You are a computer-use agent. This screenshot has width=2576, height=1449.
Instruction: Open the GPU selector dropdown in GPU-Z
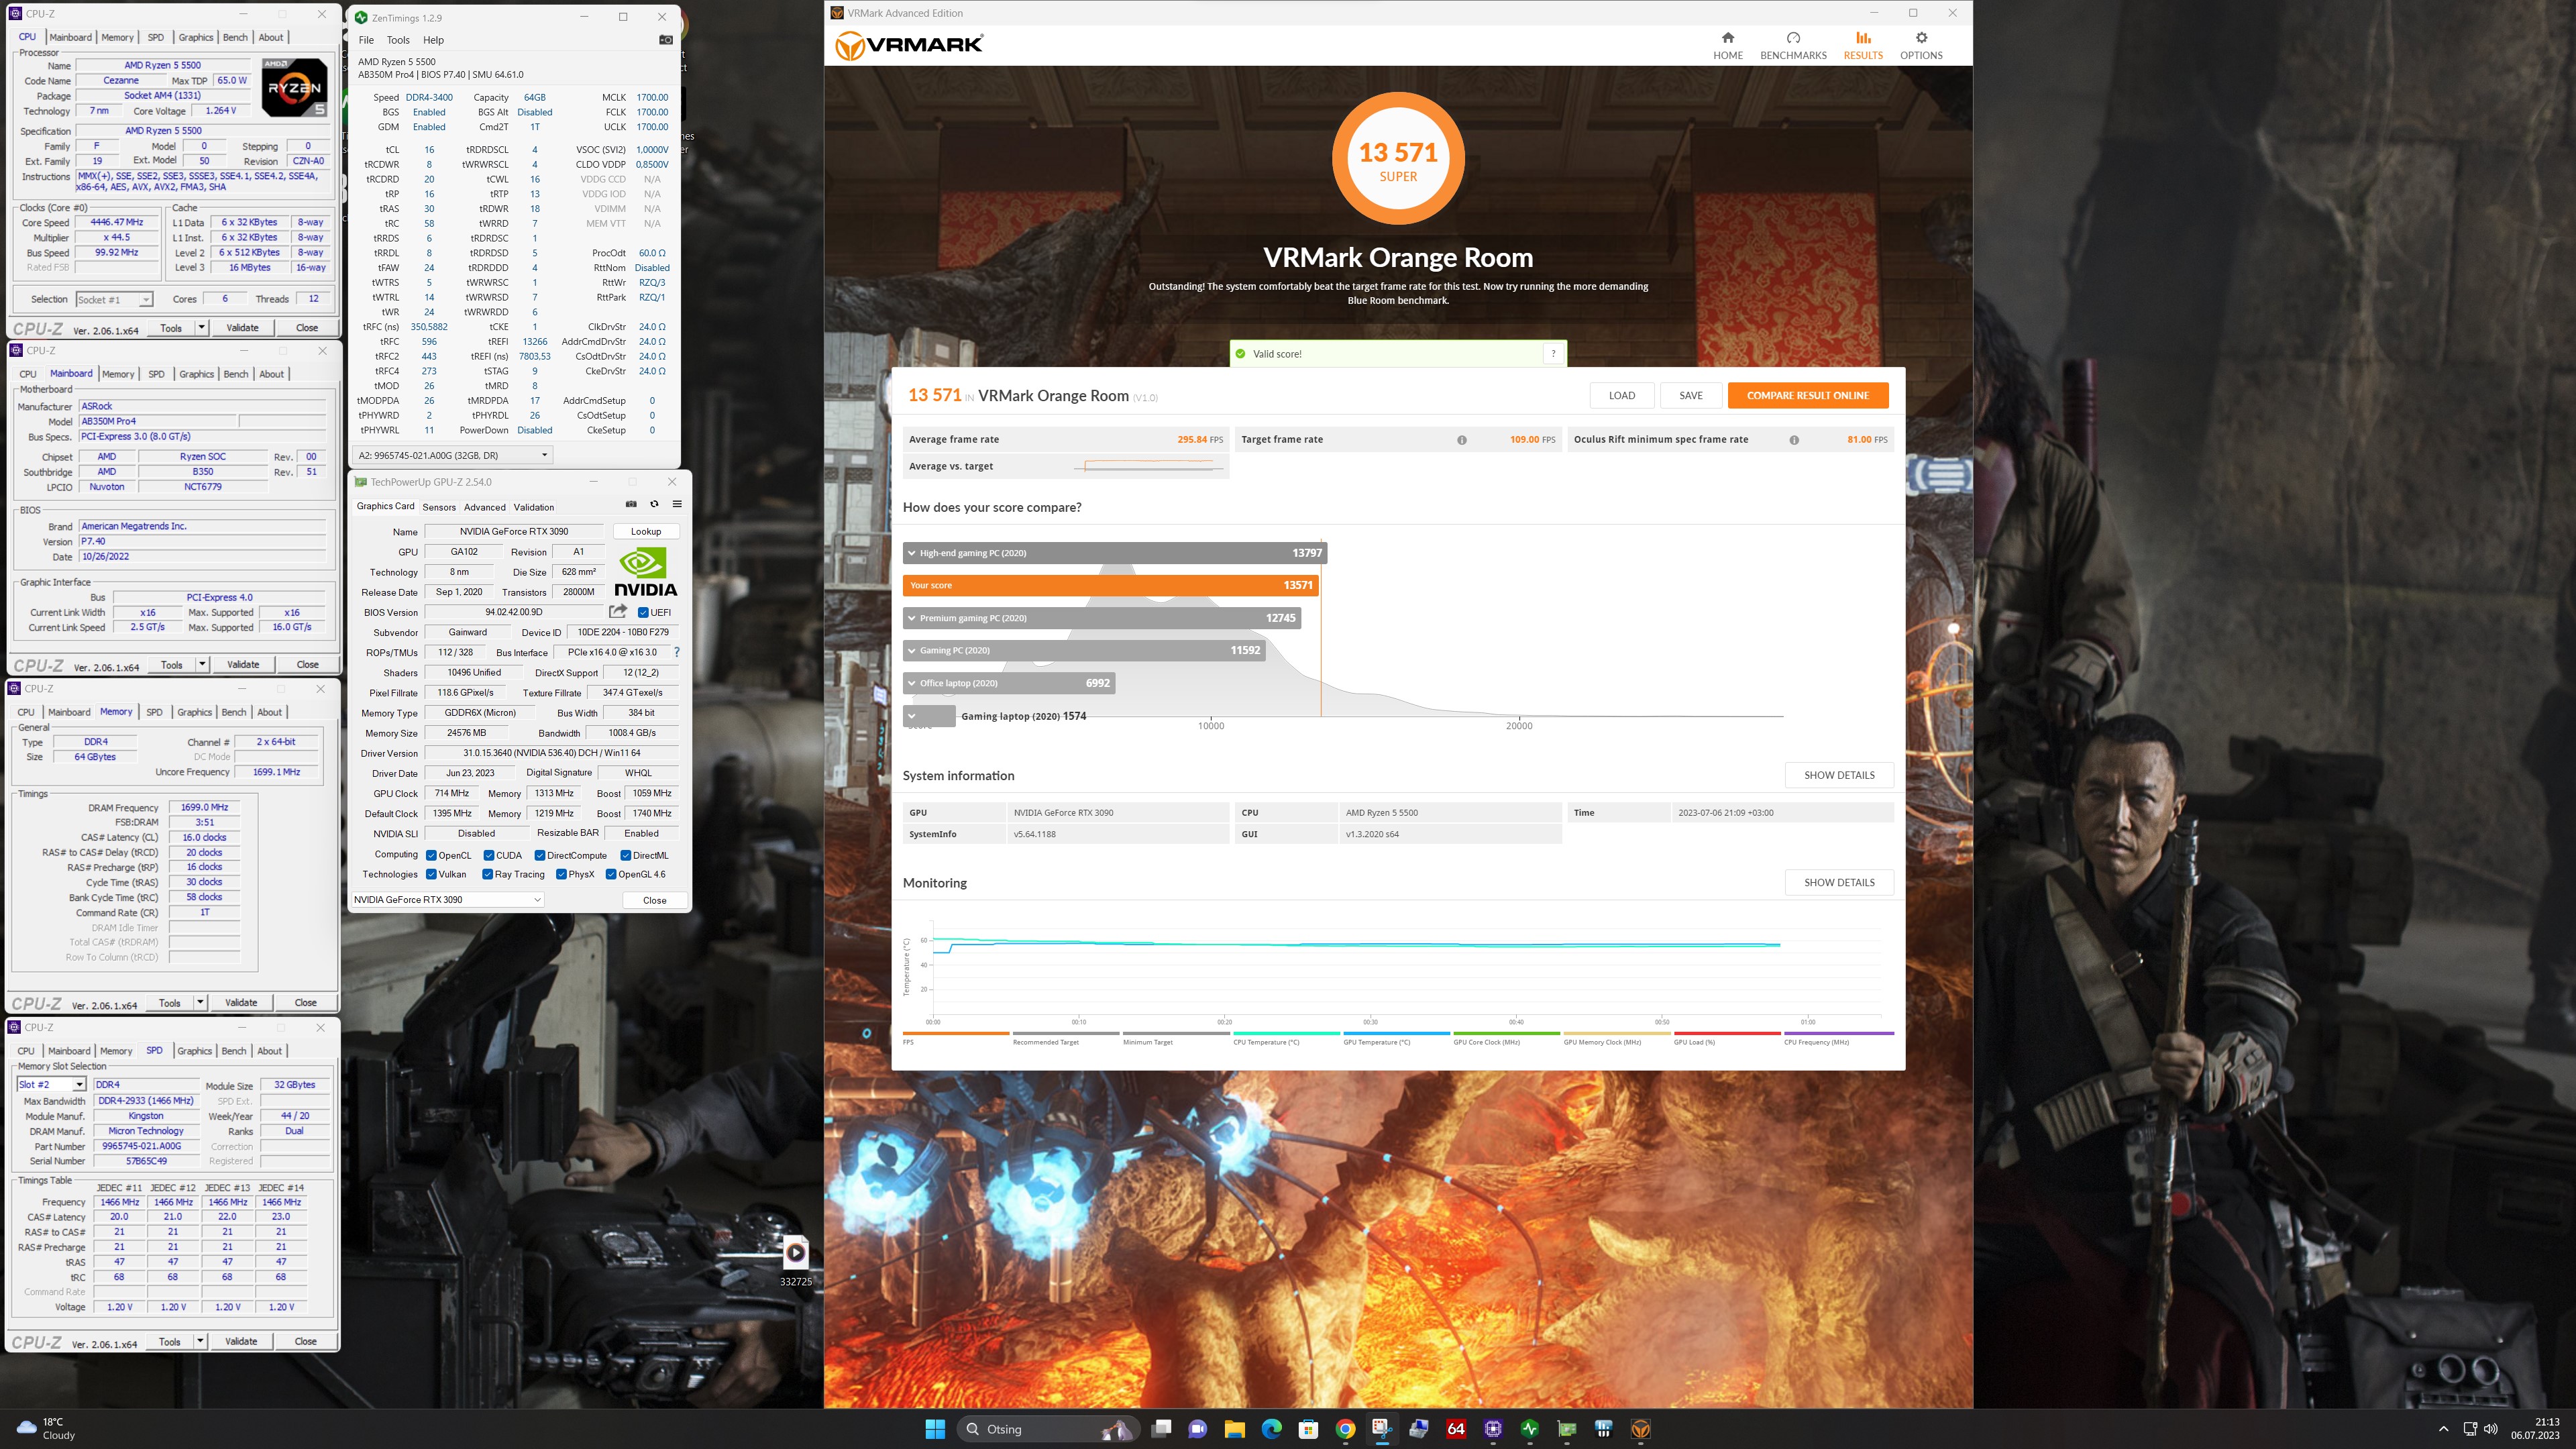(x=447, y=899)
